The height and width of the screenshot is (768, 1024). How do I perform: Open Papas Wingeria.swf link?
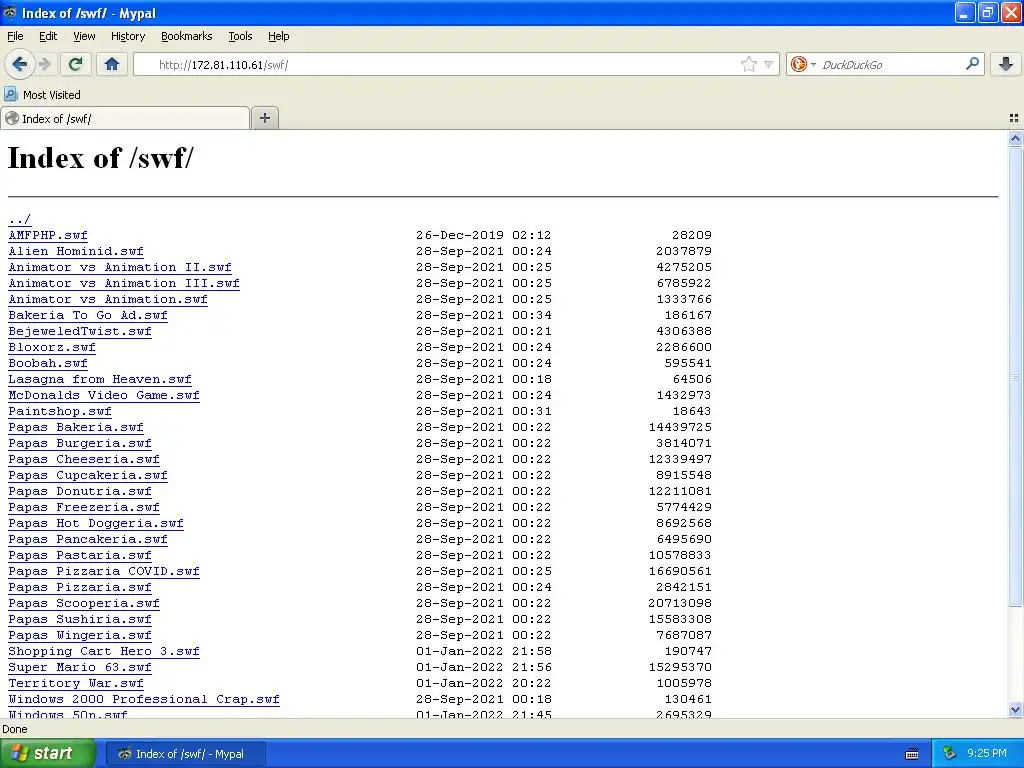[80, 635]
